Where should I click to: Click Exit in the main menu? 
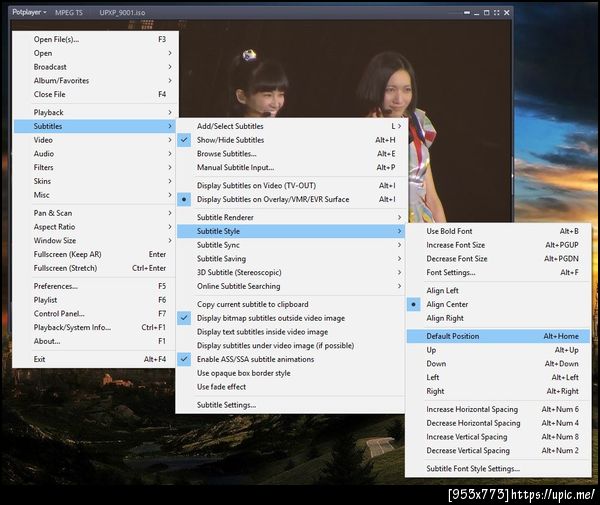(x=95, y=359)
